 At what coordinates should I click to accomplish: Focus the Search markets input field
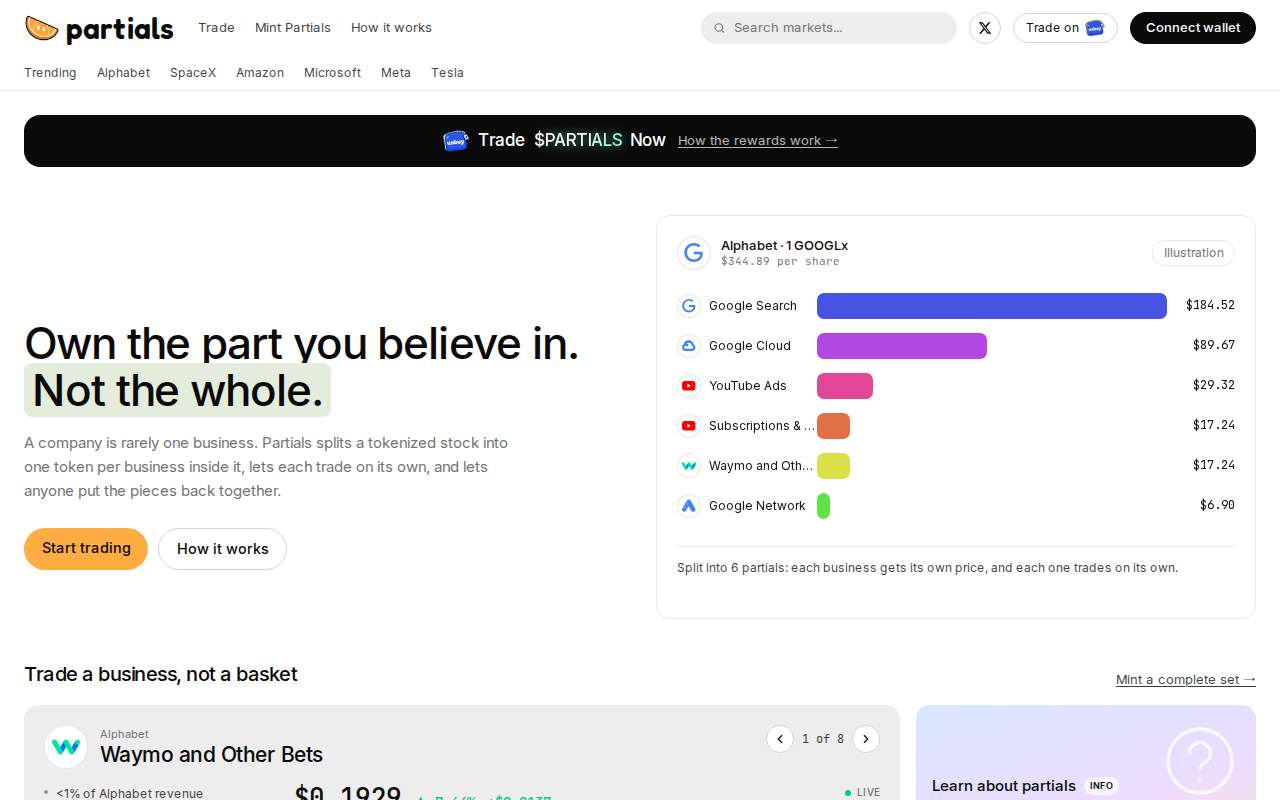[829, 28]
